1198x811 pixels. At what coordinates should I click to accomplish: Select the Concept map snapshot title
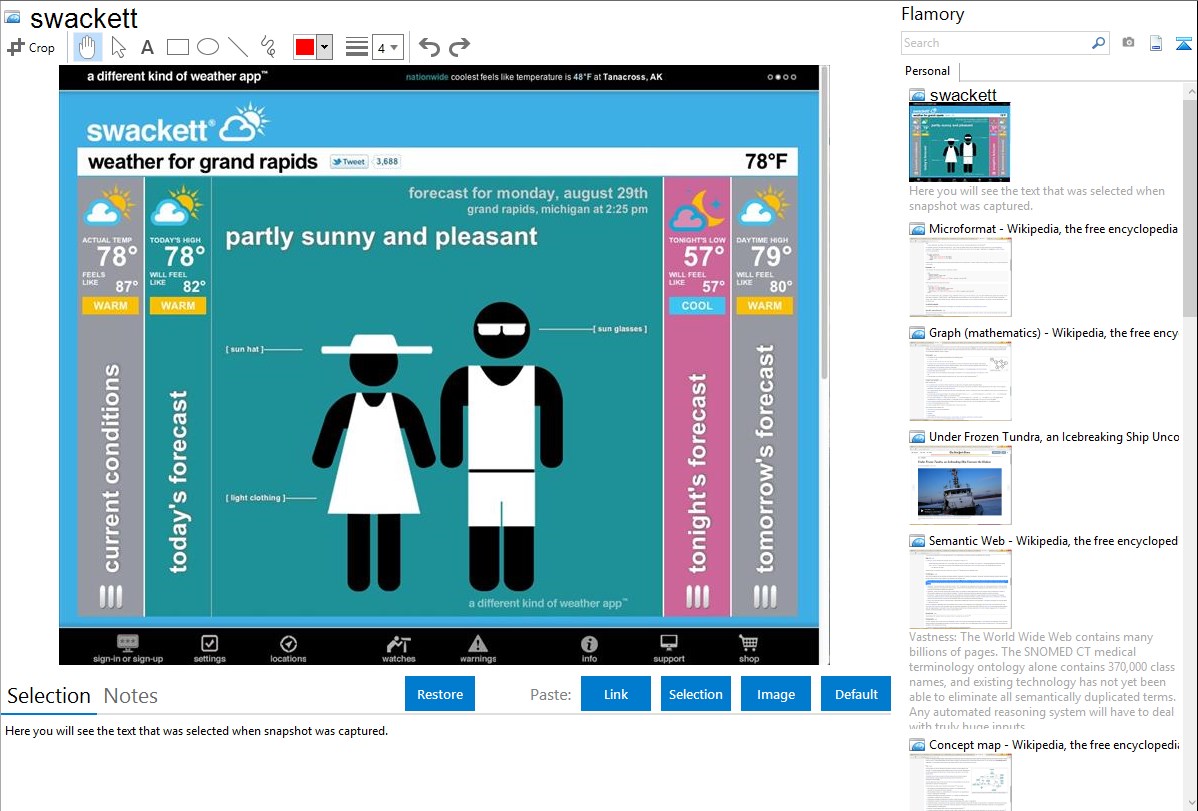click(1054, 744)
